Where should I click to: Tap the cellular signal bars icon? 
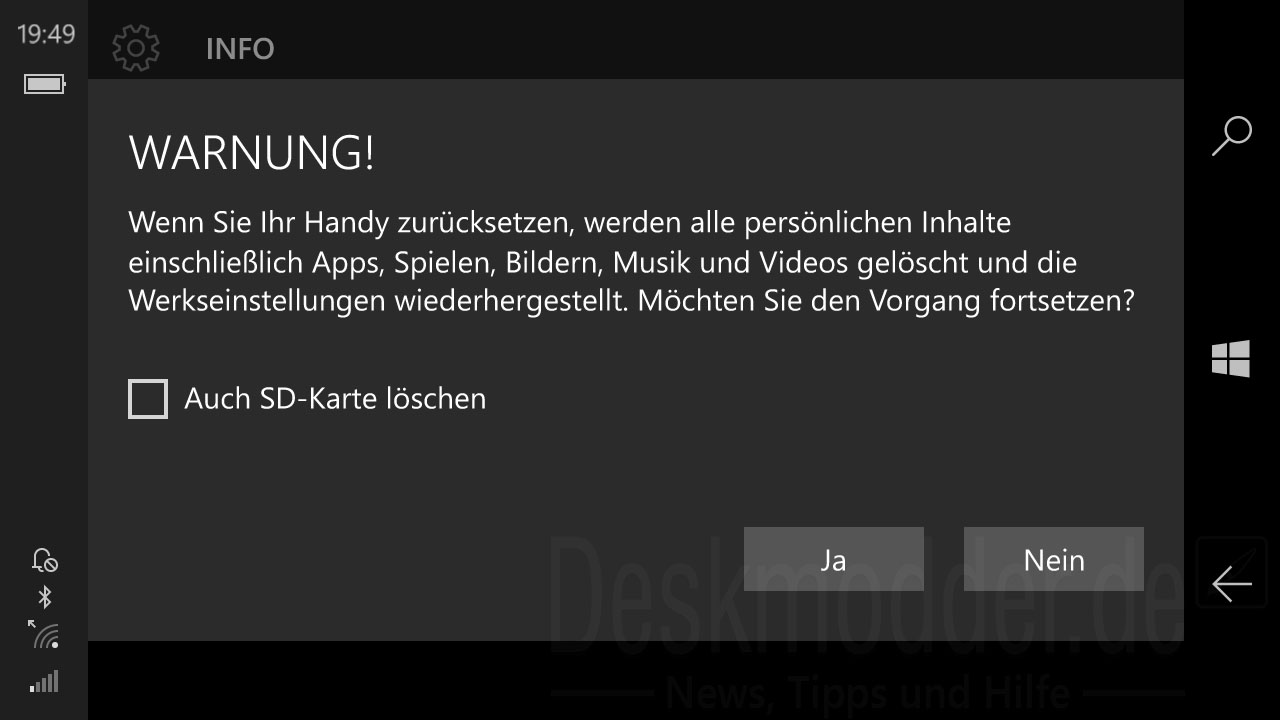click(x=45, y=682)
